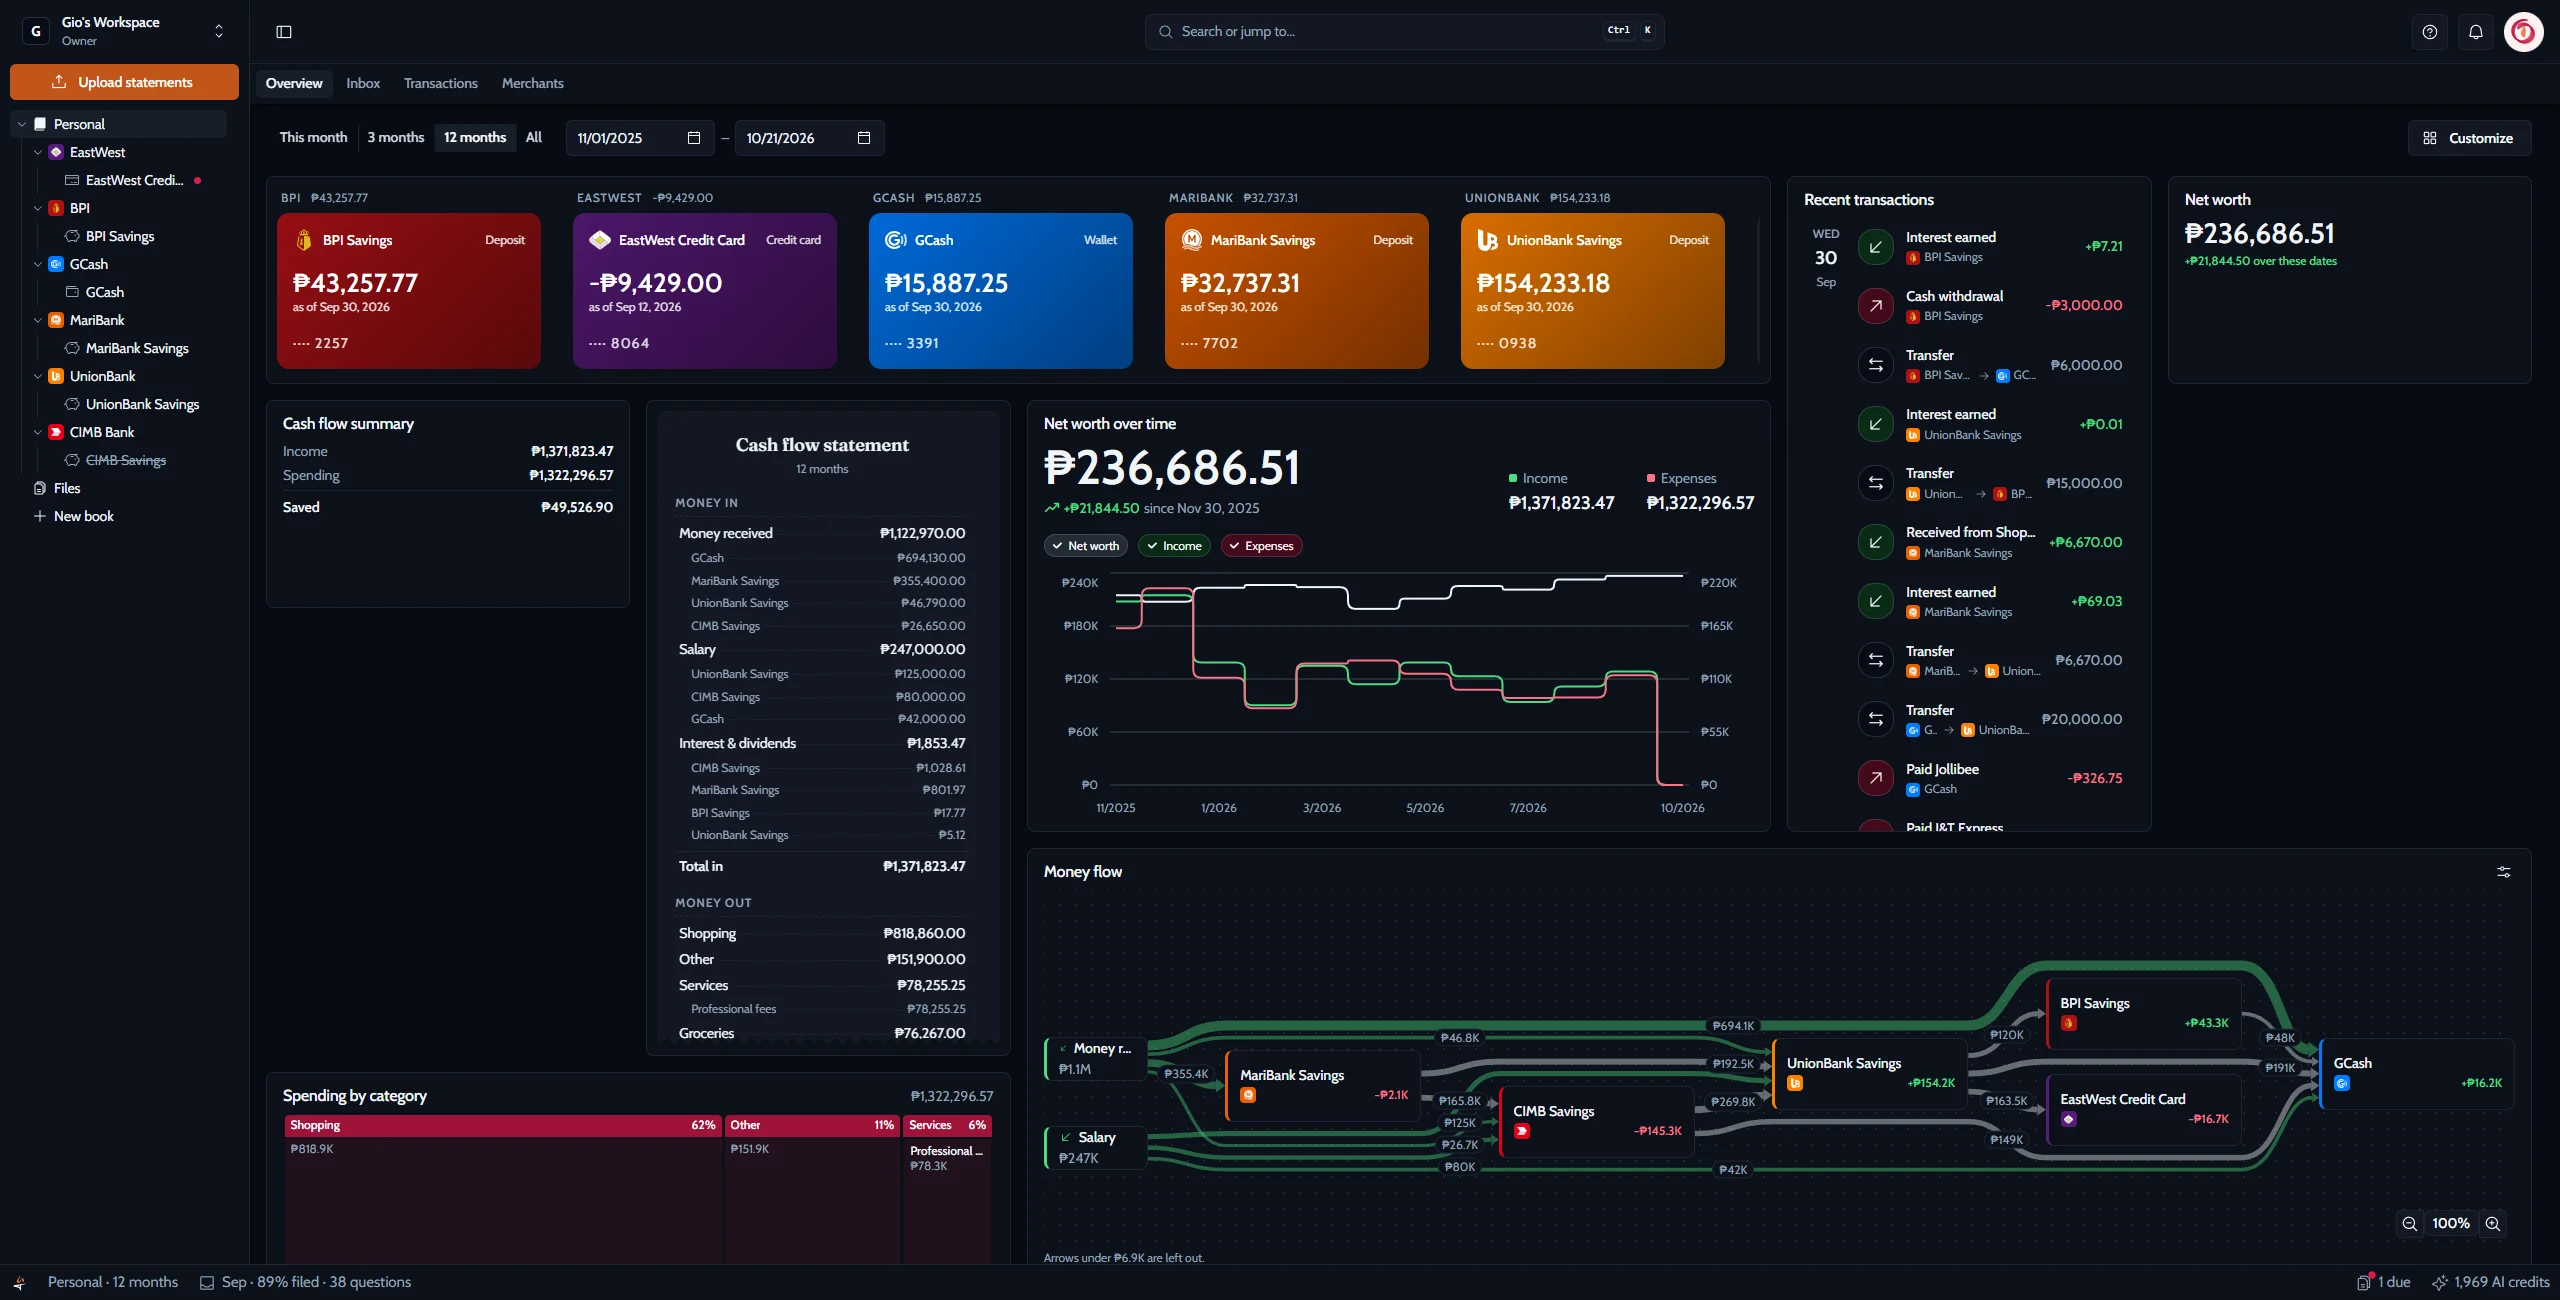Click the ₱6,000.00 Transfer icon
Viewport: 2560px width, 1300px height.
coord(1876,365)
